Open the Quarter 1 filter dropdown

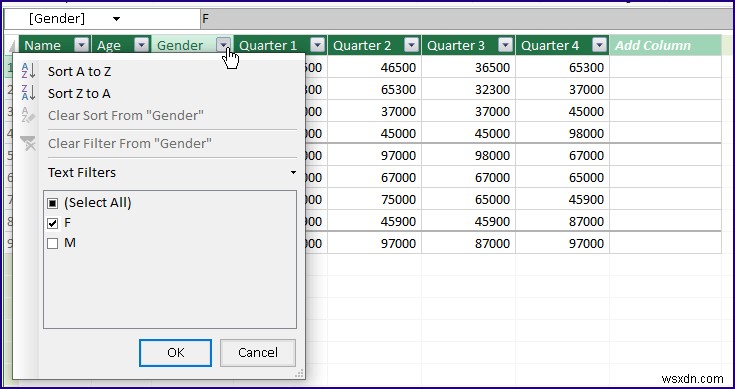point(318,45)
